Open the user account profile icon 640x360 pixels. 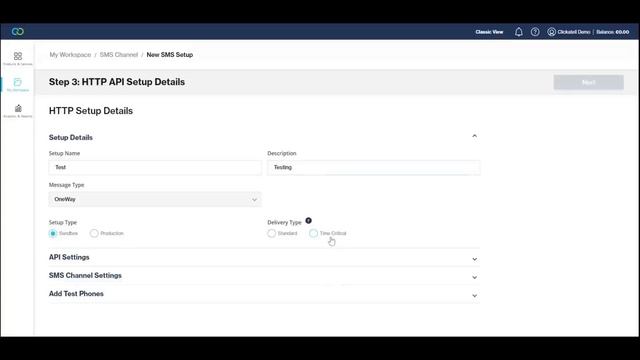[551, 32]
